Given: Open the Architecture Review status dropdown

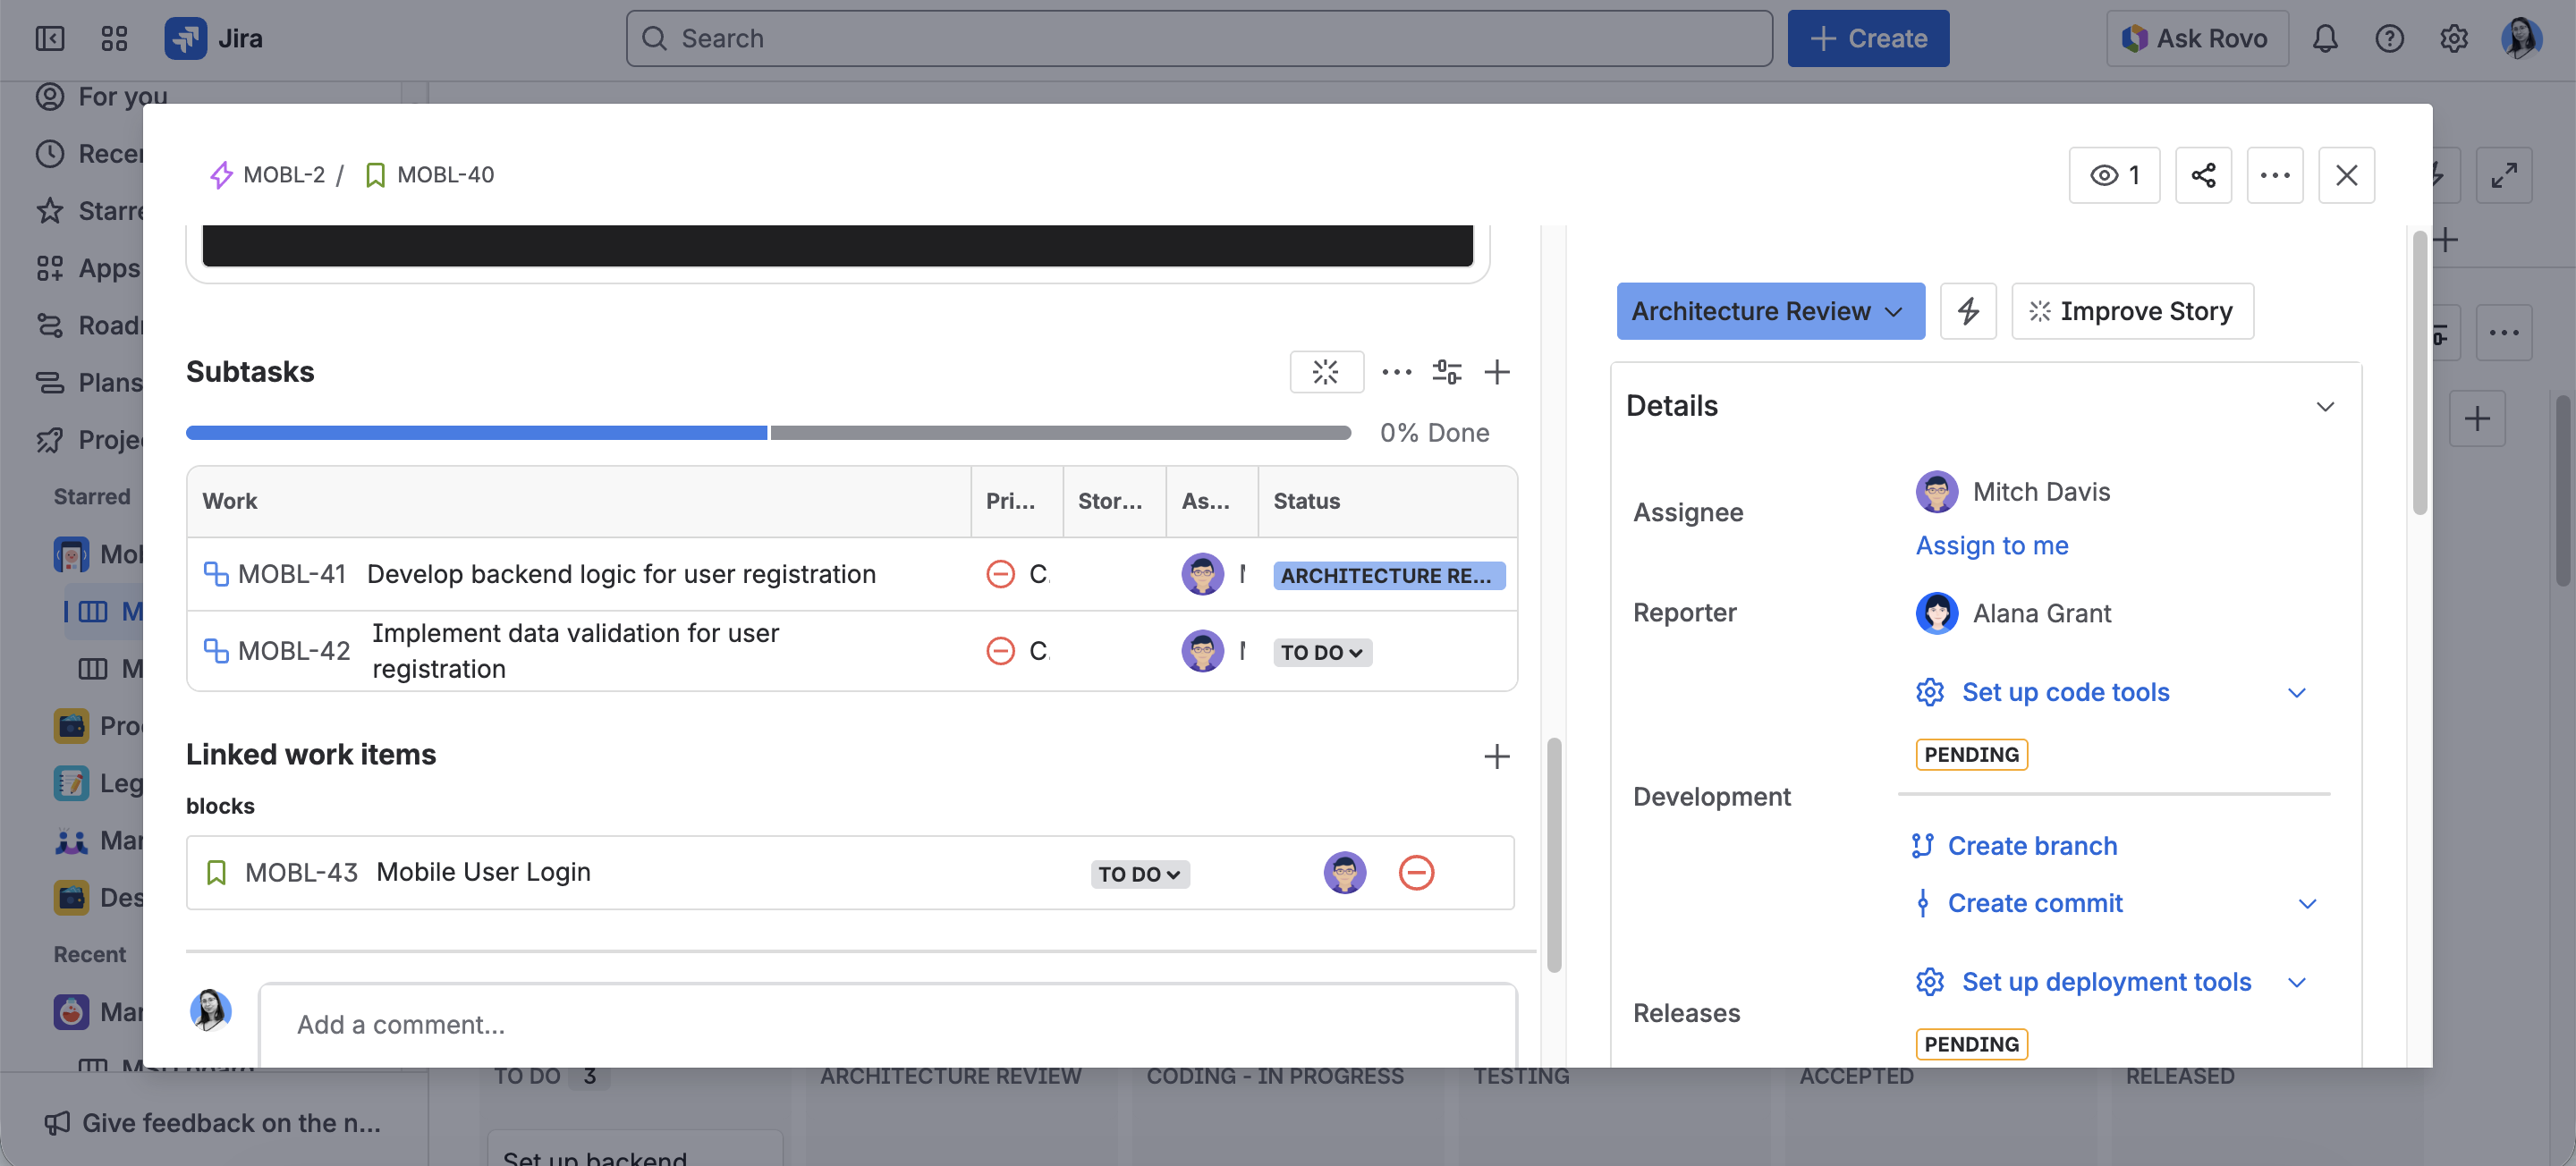Looking at the screenshot, I should pos(1769,311).
